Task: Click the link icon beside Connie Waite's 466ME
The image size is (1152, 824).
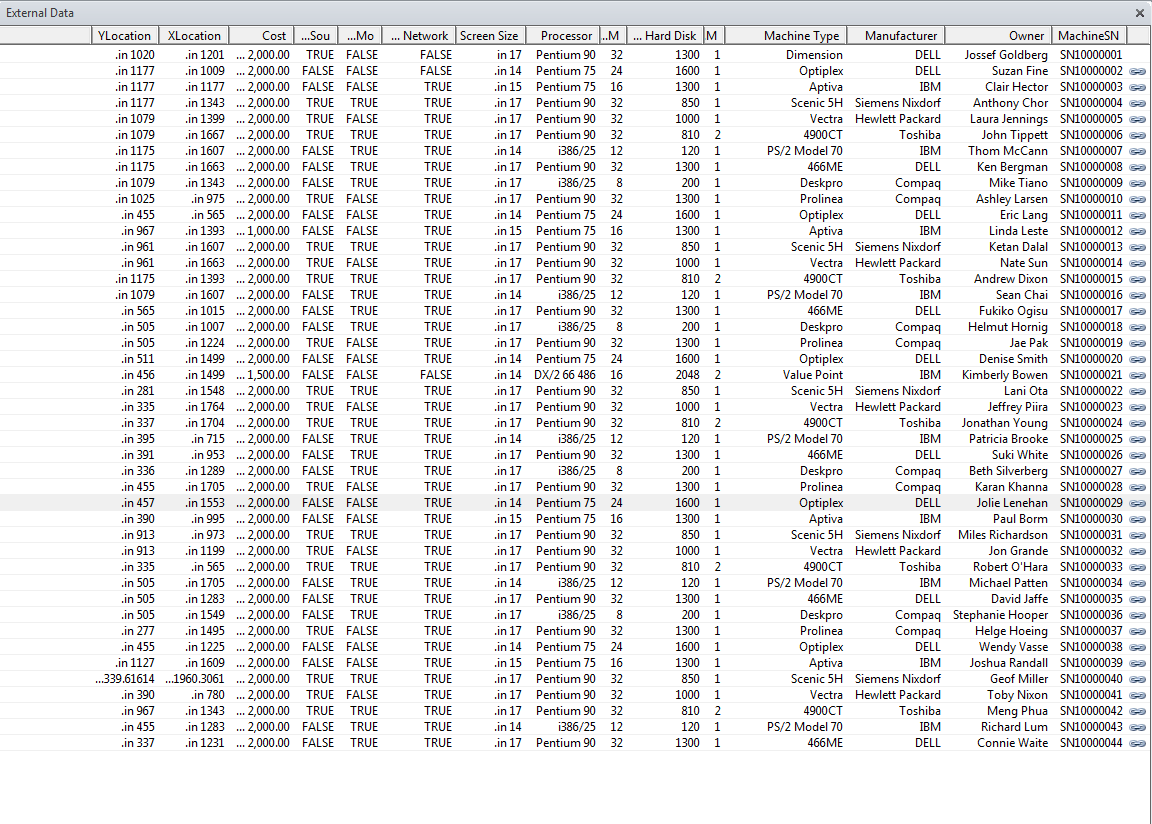Action: [1139, 743]
